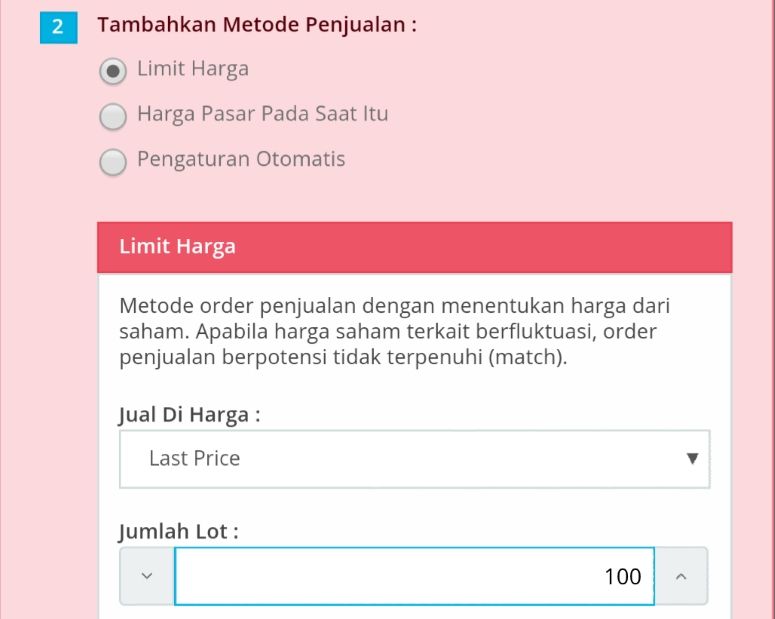Click the black triangle arrow of Last Price
This screenshot has height=619, width=775.
click(692, 459)
